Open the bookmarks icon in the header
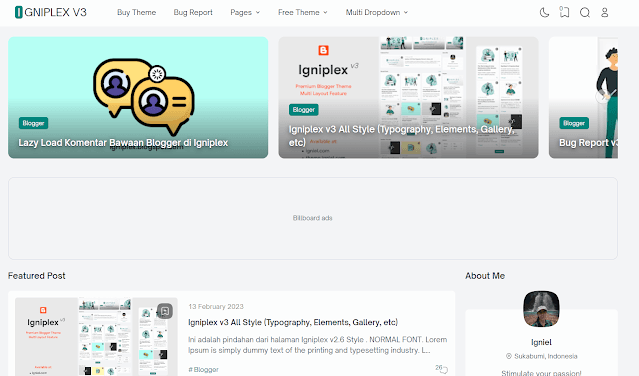This screenshot has width=639, height=376. [564, 12]
